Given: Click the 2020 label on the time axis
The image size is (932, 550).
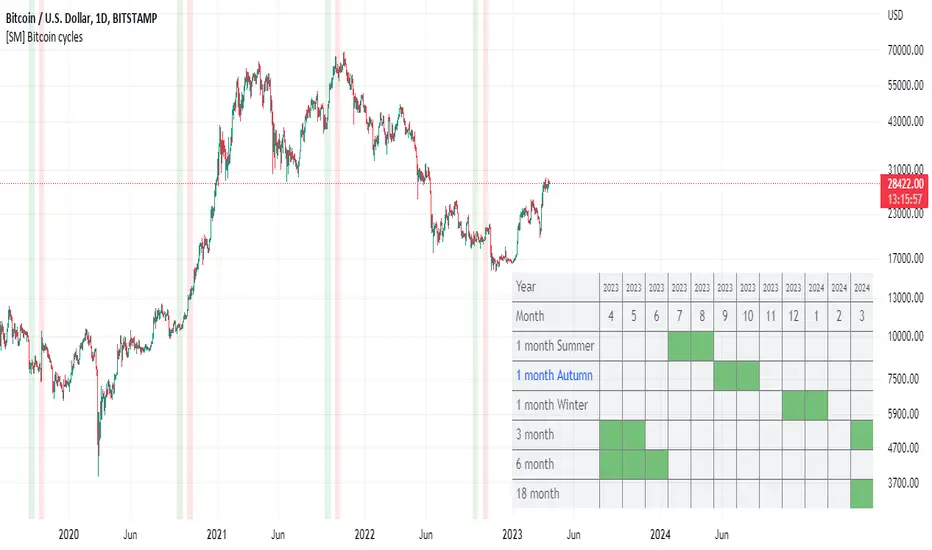Looking at the screenshot, I should click(70, 535).
